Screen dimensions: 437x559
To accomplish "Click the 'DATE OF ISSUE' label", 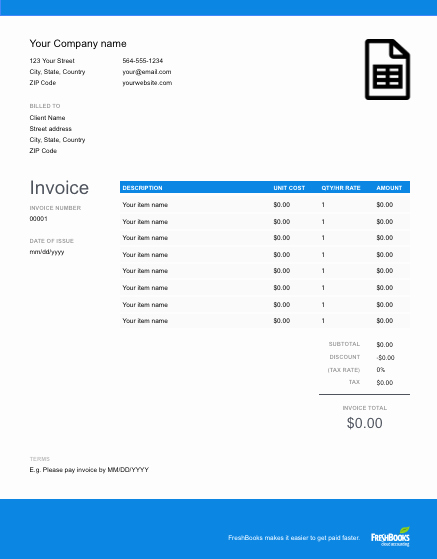I will coord(52,241).
